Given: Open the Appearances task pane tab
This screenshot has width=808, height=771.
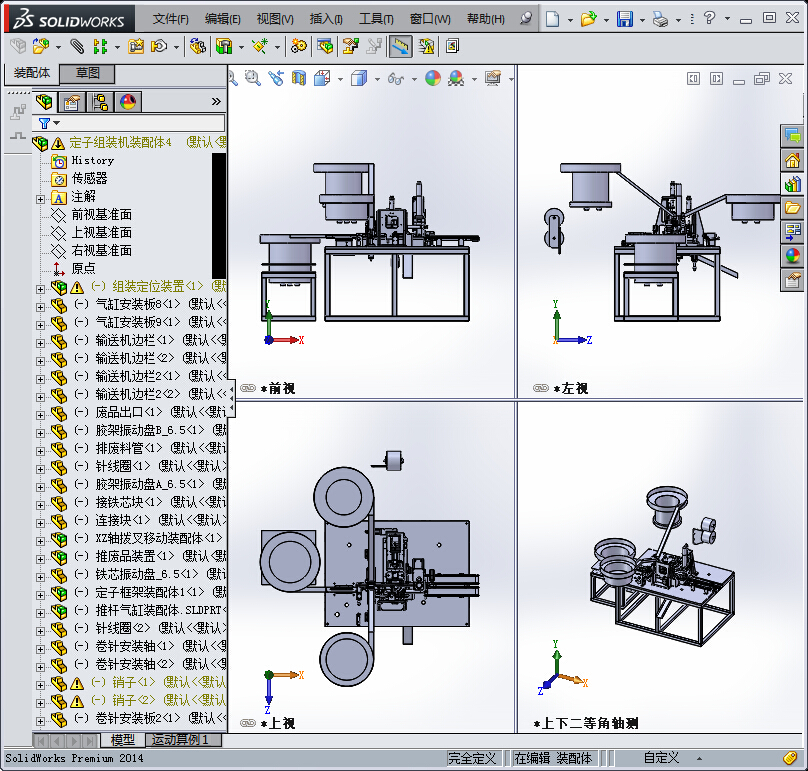Looking at the screenshot, I should [793, 256].
